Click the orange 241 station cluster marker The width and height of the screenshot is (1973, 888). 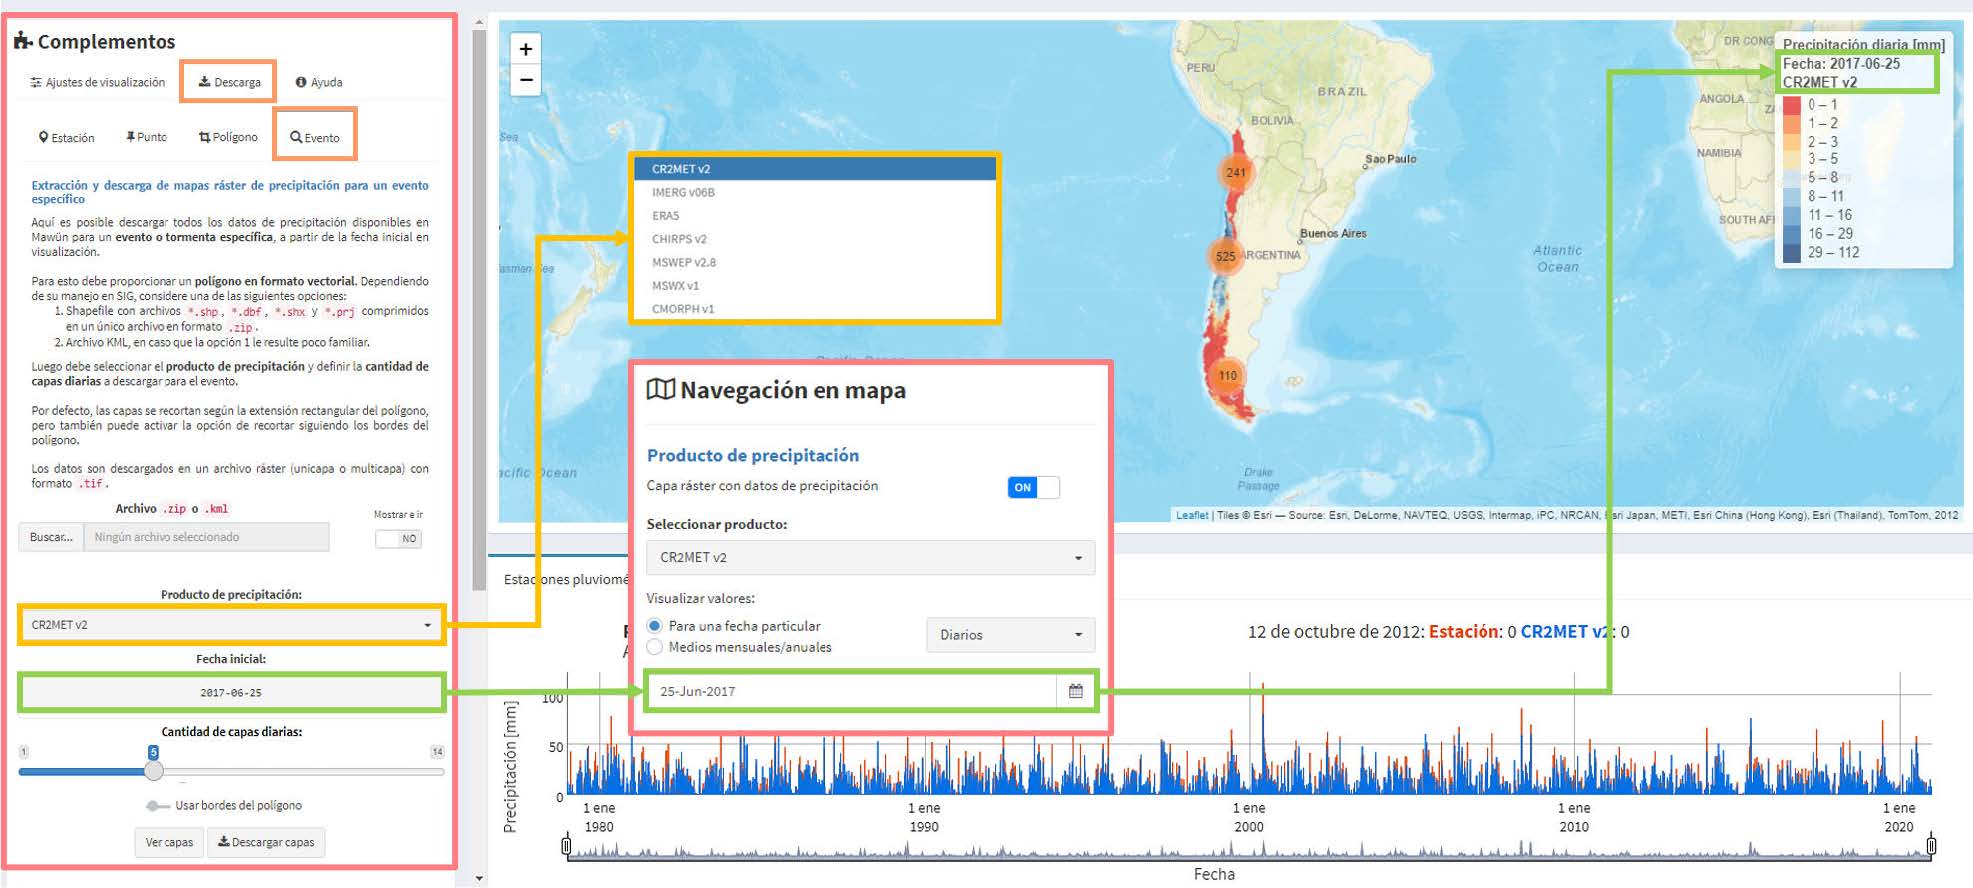[x=1236, y=172]
